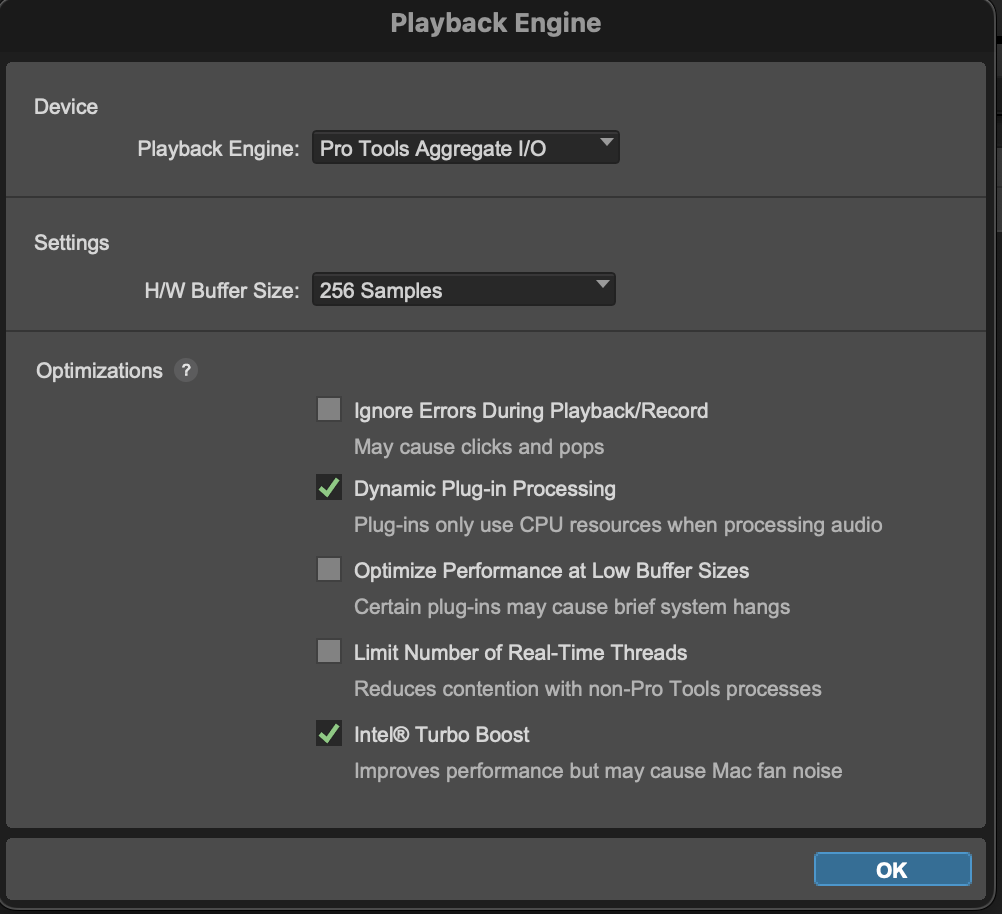The width and height of the screenshot is (1002, 914).
Task: Enable Ignore Errors During Playback/Record
Action: (330, 409)
